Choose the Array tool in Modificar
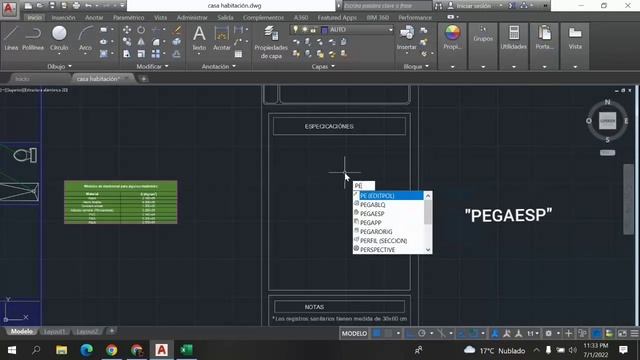The height and width of the screenshot is (360, 640). pos(156,53)
